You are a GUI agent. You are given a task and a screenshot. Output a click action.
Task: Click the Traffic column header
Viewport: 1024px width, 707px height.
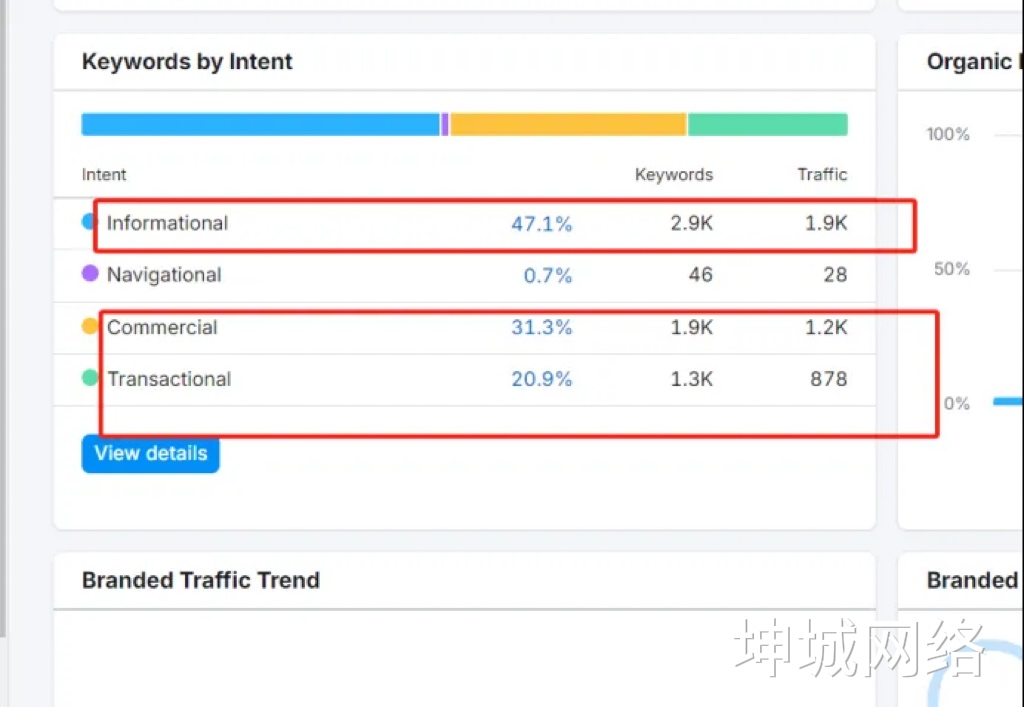tap(822, 175)
